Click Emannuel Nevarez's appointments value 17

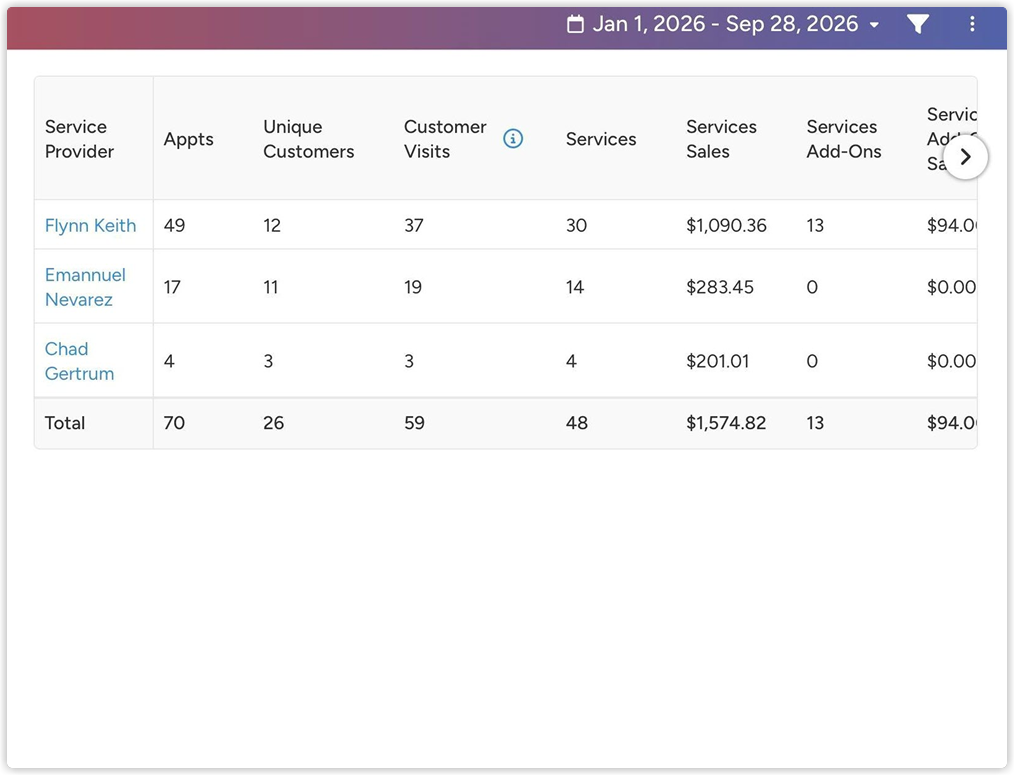(172, 287)
